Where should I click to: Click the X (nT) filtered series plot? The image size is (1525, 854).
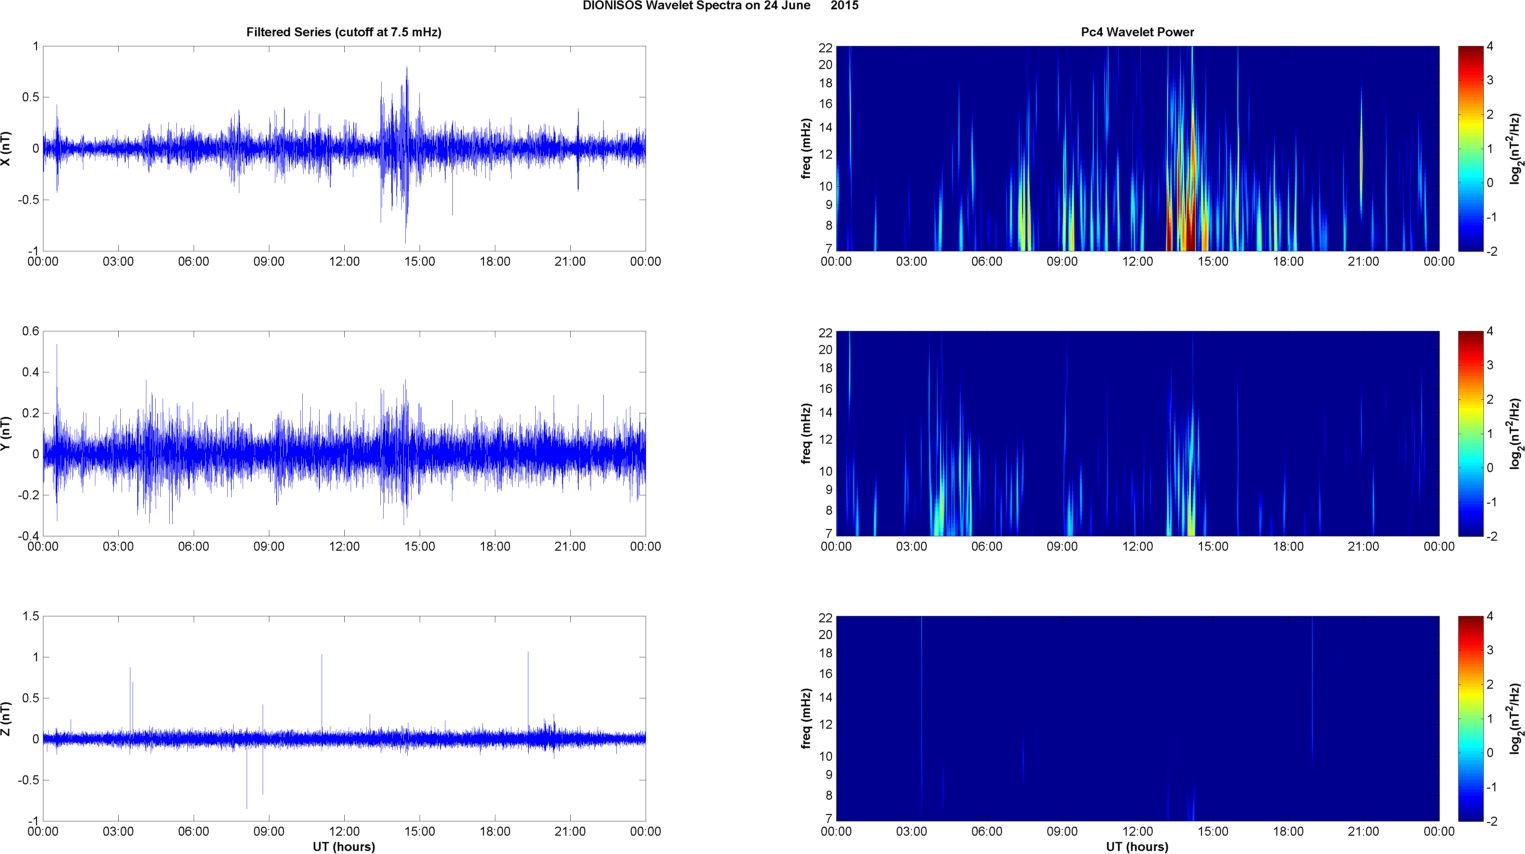tap(344, 148)
